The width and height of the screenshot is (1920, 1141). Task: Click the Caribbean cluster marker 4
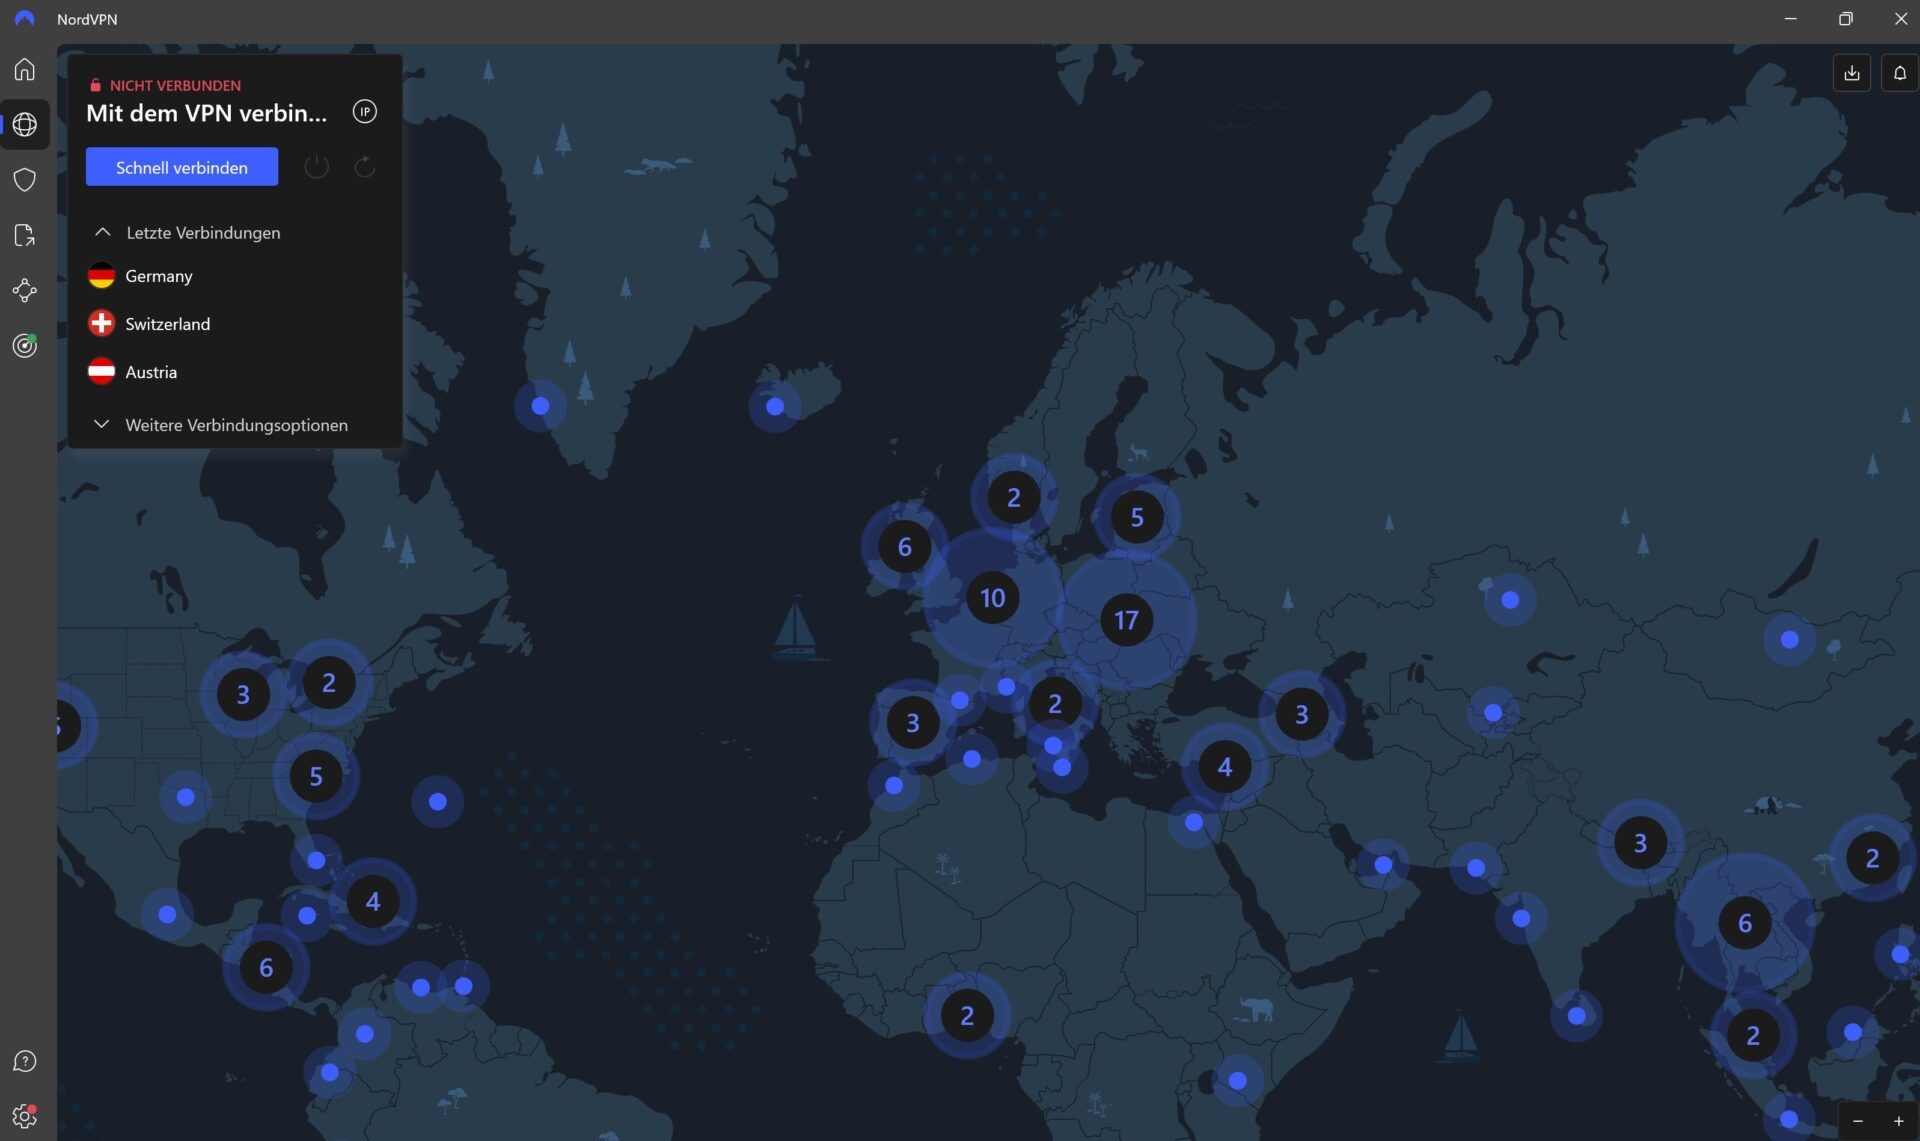coord(373,902)
